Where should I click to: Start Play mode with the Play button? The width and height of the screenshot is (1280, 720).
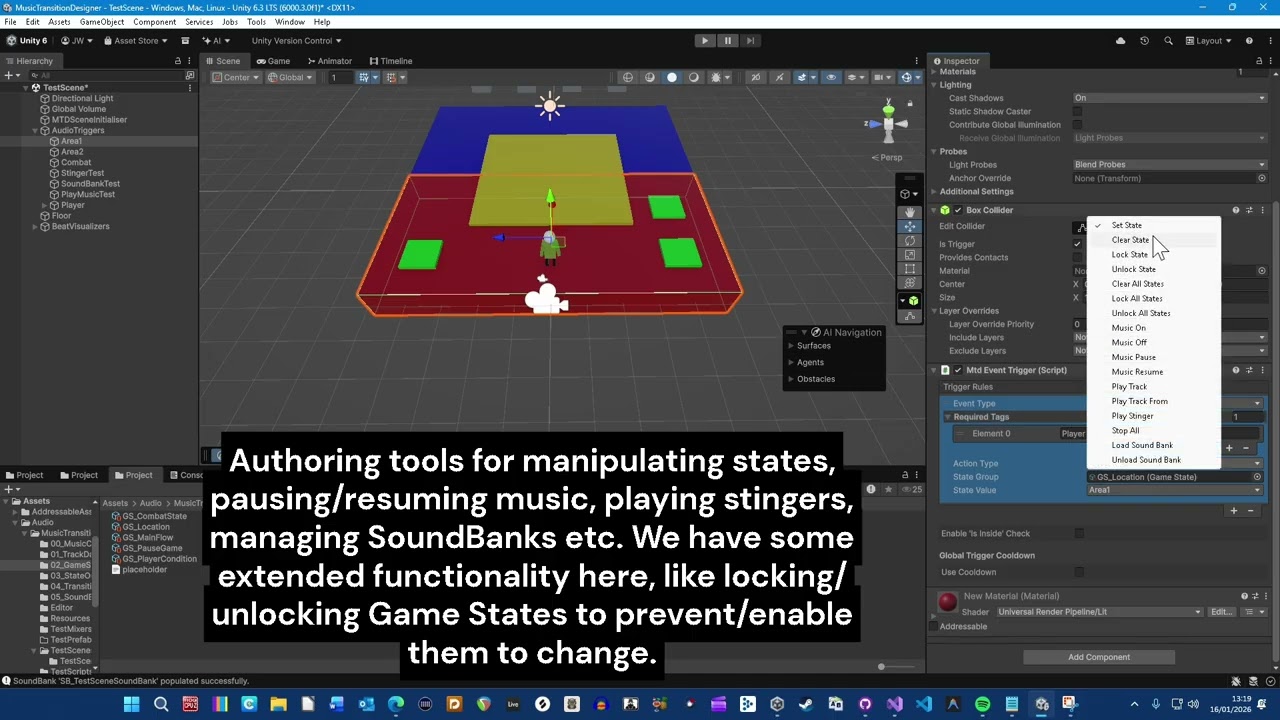click(705, 41)
